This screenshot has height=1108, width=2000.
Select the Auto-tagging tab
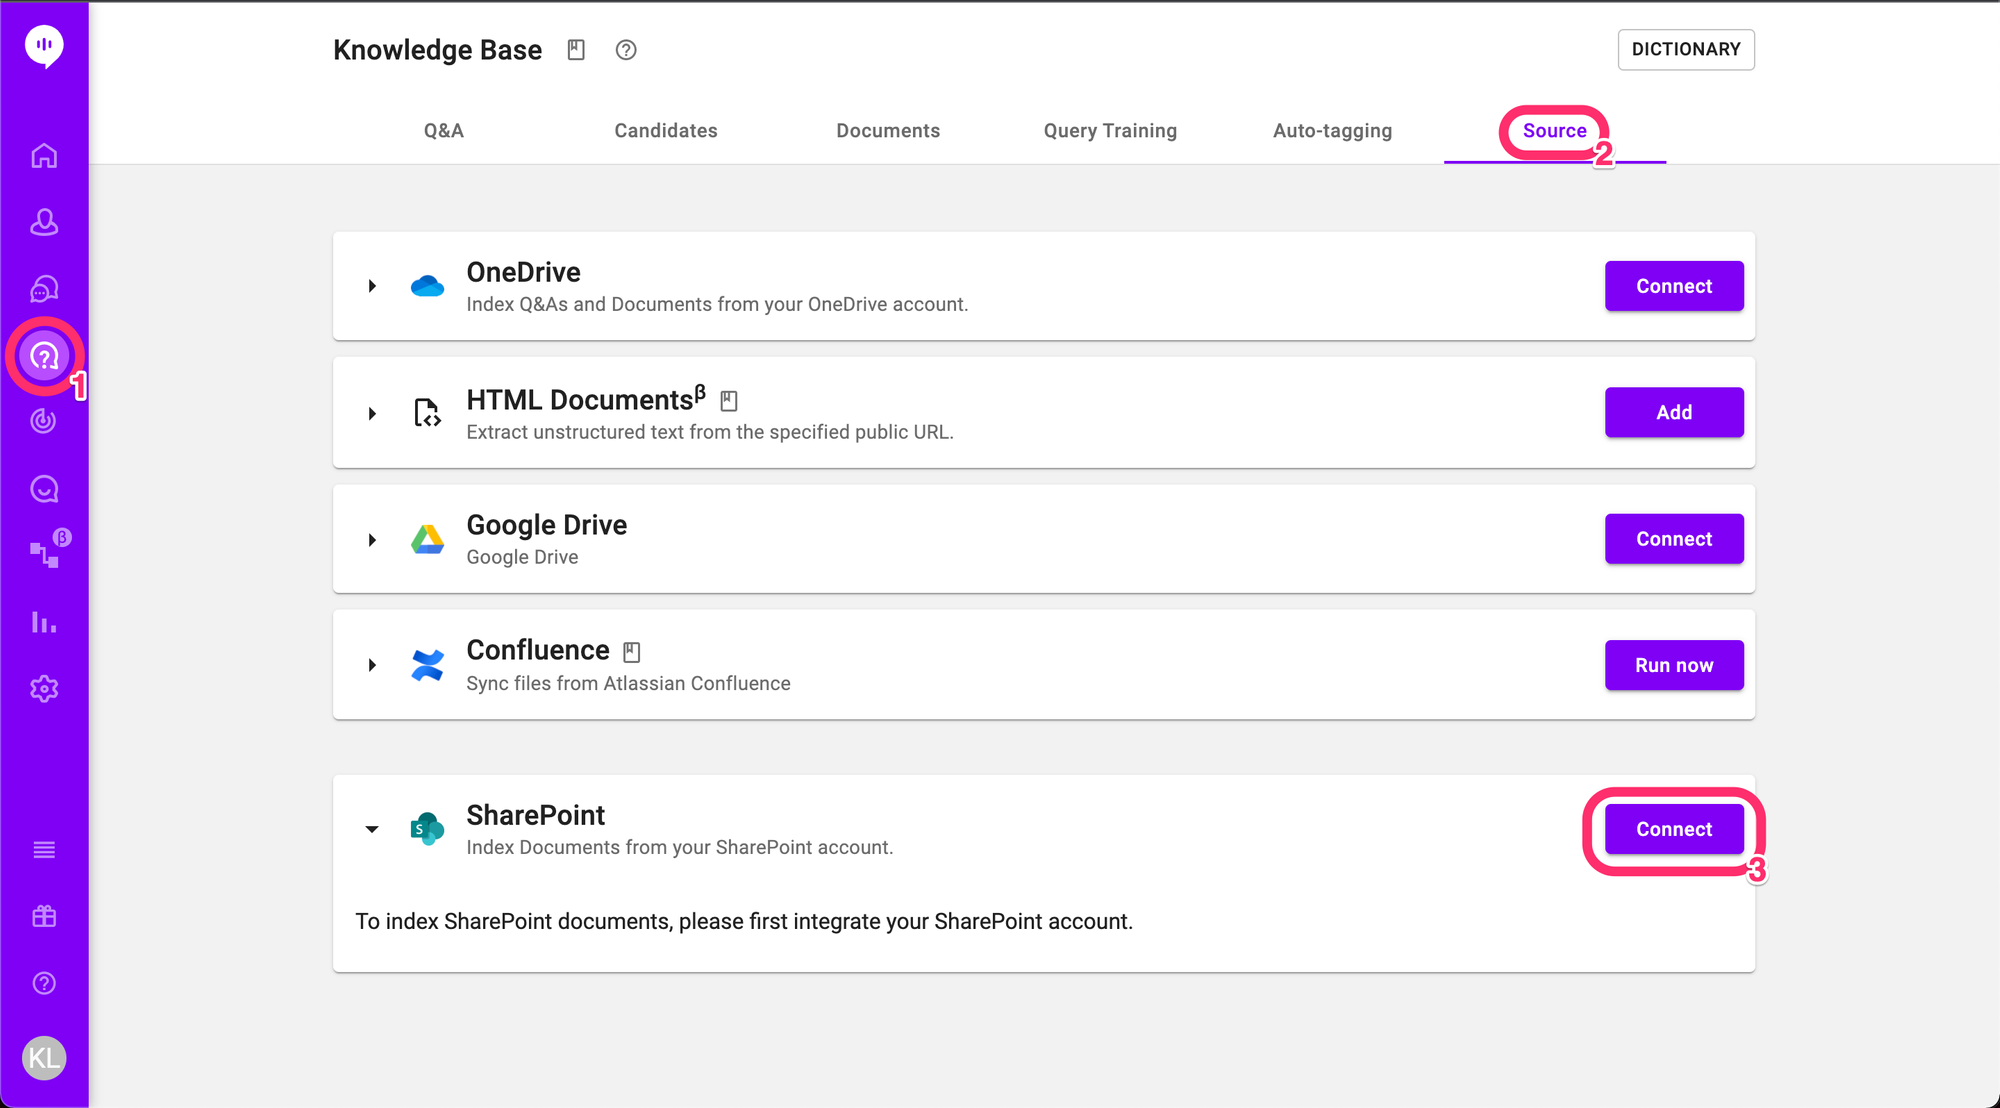[1332, 130]
